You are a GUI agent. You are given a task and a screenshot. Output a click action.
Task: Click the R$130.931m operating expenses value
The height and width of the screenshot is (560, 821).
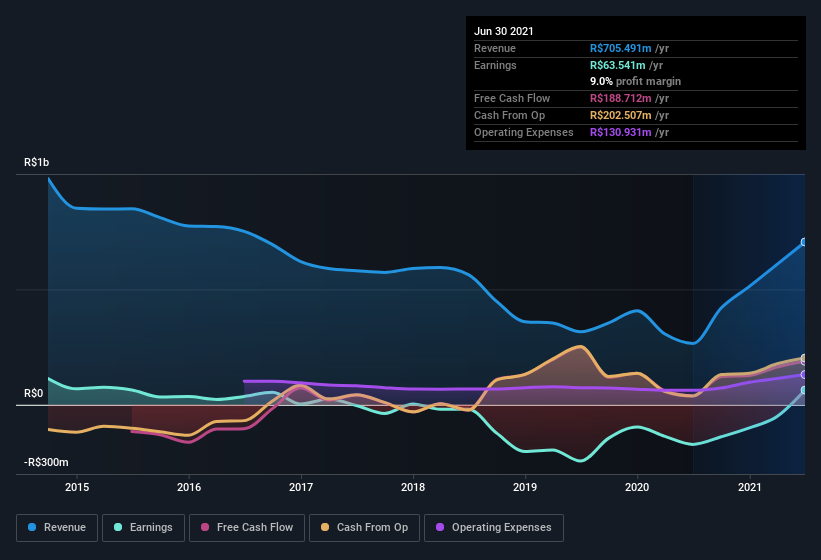tap(620, 132)
